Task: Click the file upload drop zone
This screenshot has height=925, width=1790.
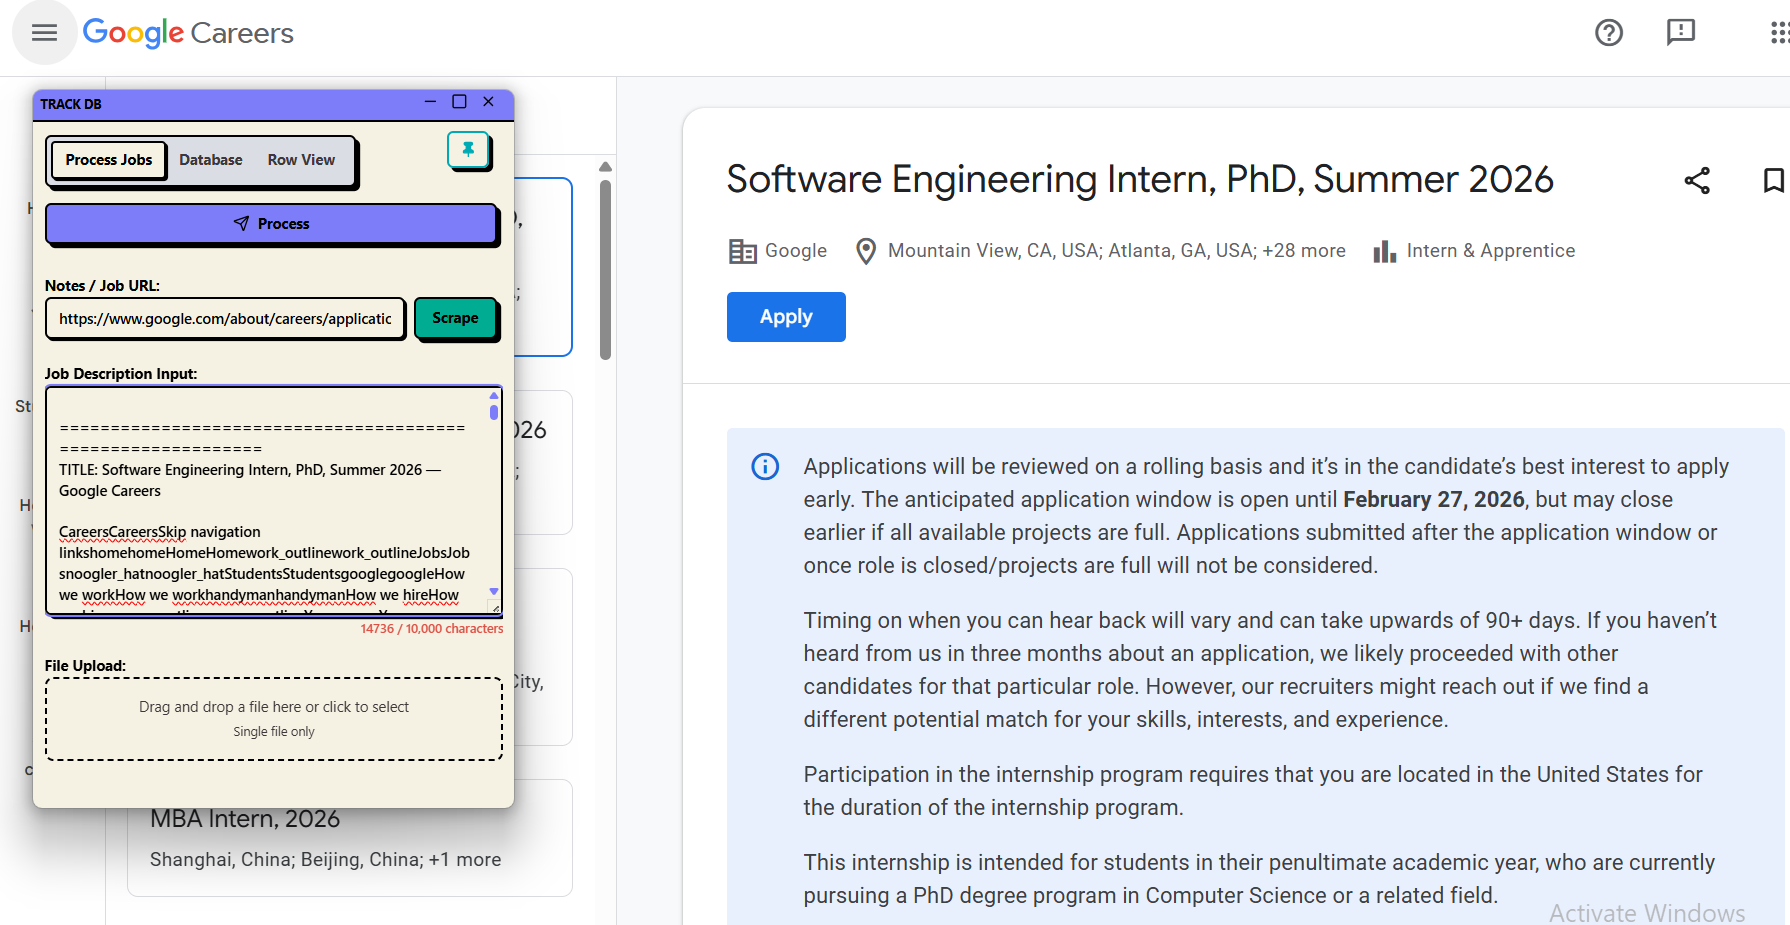Action: pyautogui.click(x=274, y=719)
